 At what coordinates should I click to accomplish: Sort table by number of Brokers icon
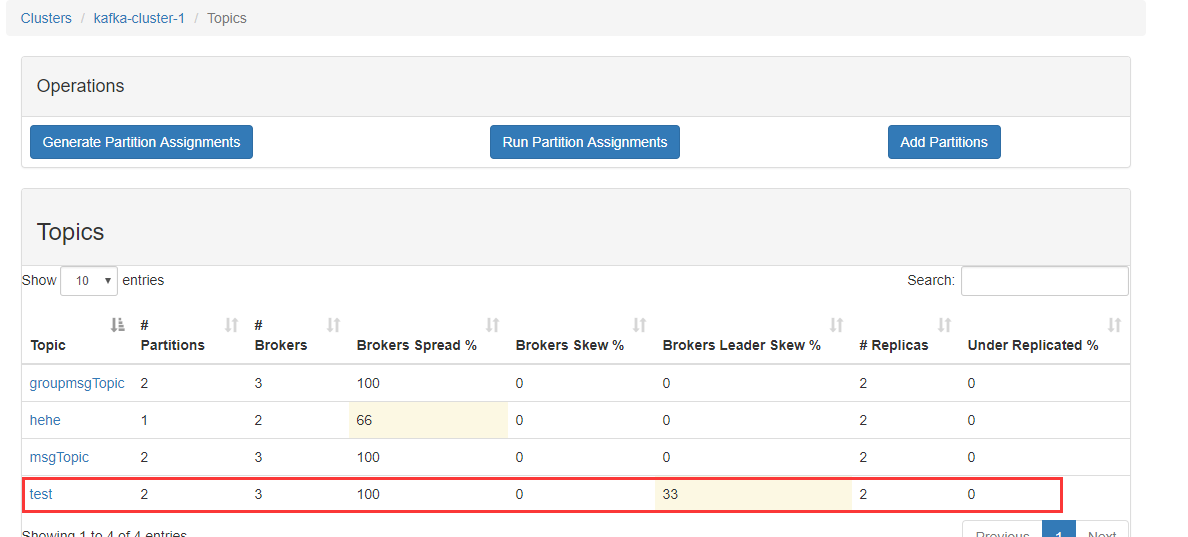point(334,325)
